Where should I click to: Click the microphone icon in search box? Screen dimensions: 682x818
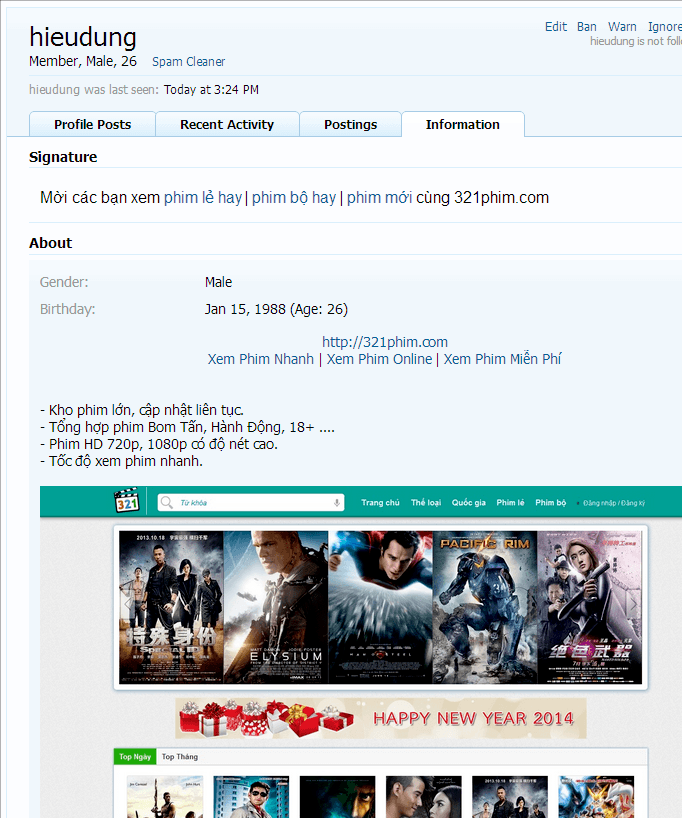tap(337, 503)
